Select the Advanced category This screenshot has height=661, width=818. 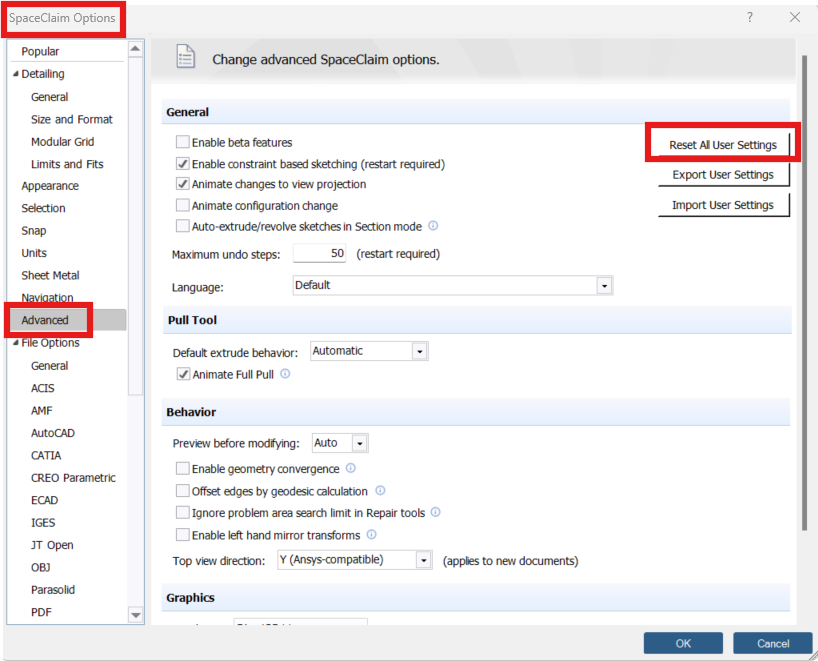click(67, 320)
